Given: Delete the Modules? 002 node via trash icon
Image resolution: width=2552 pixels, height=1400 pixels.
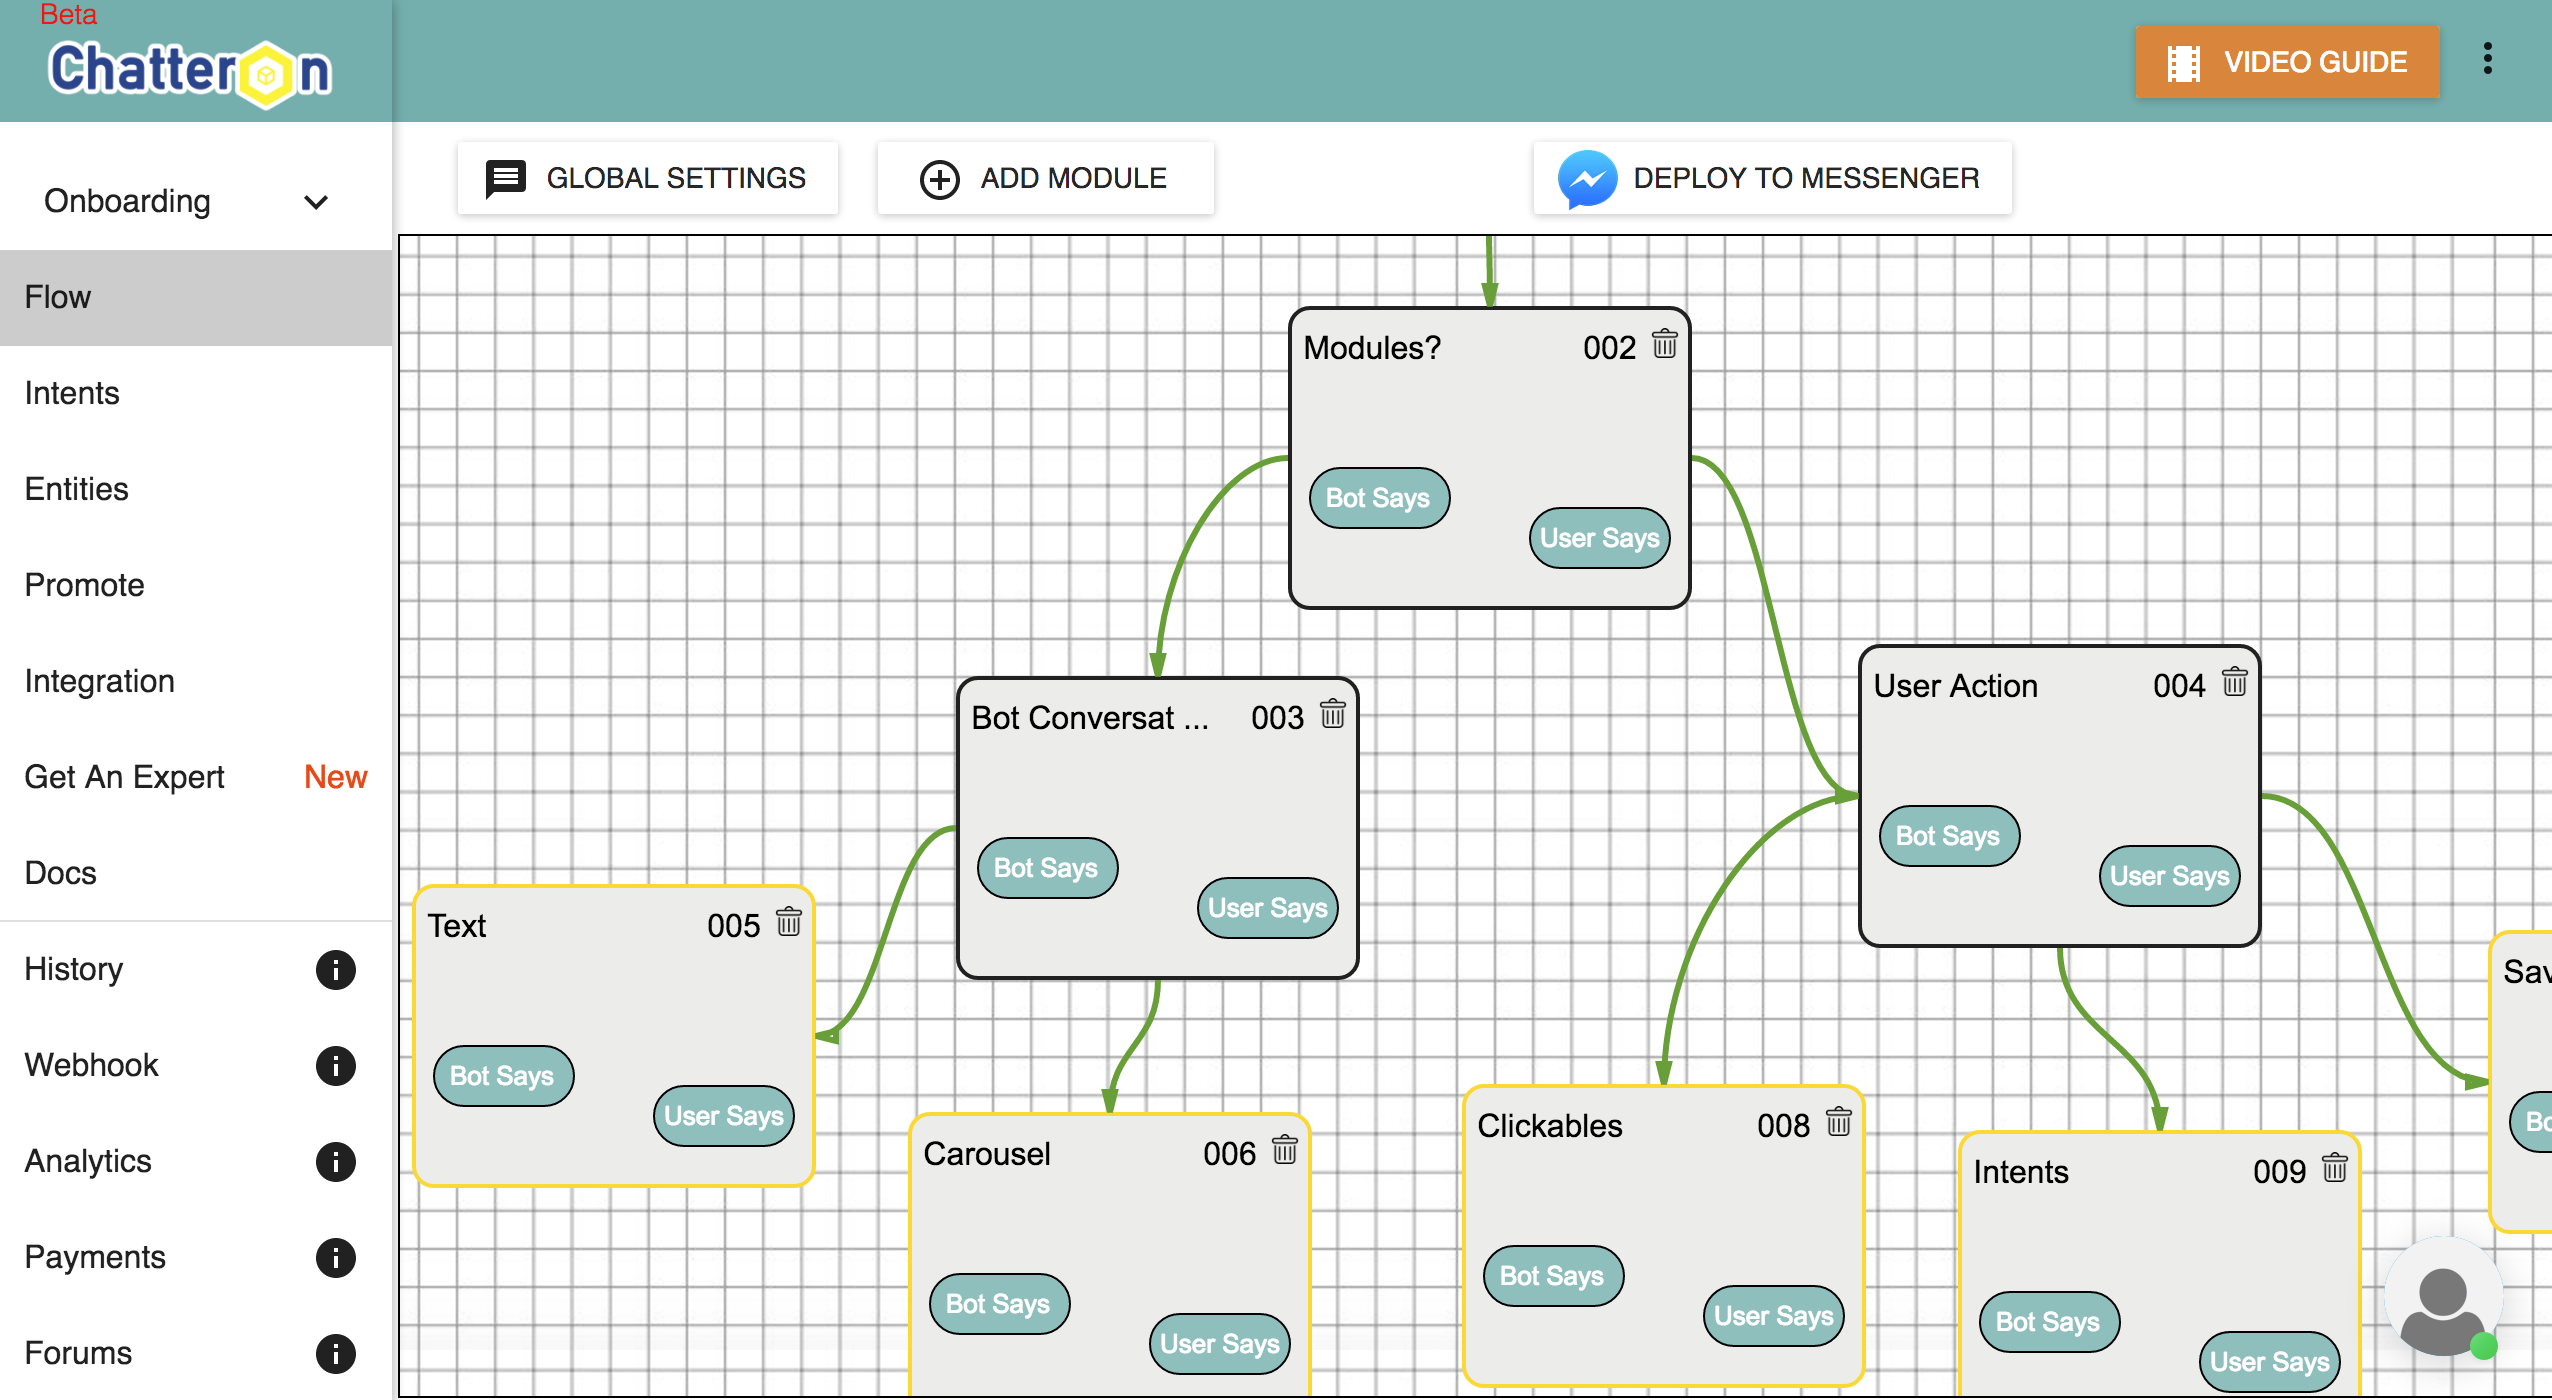Looking at the screenshot, I should pyautogui.click(x=1664, y=344).
